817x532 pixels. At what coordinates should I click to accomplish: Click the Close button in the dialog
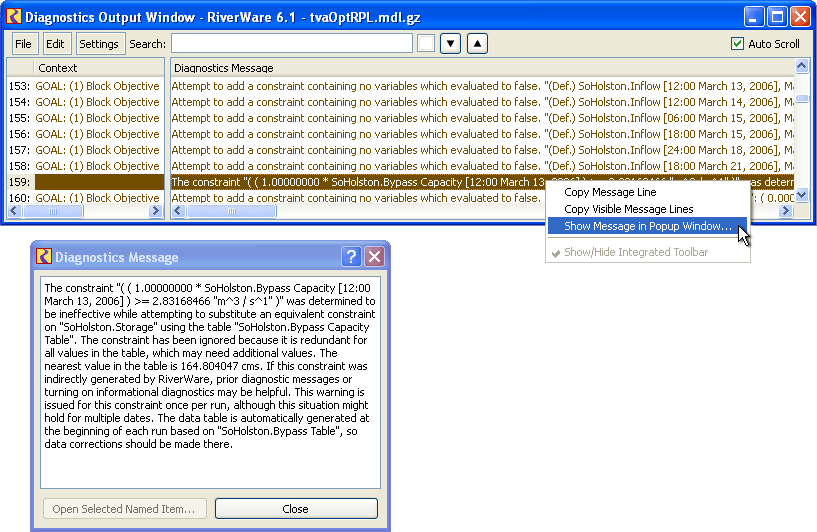(296, 509)
